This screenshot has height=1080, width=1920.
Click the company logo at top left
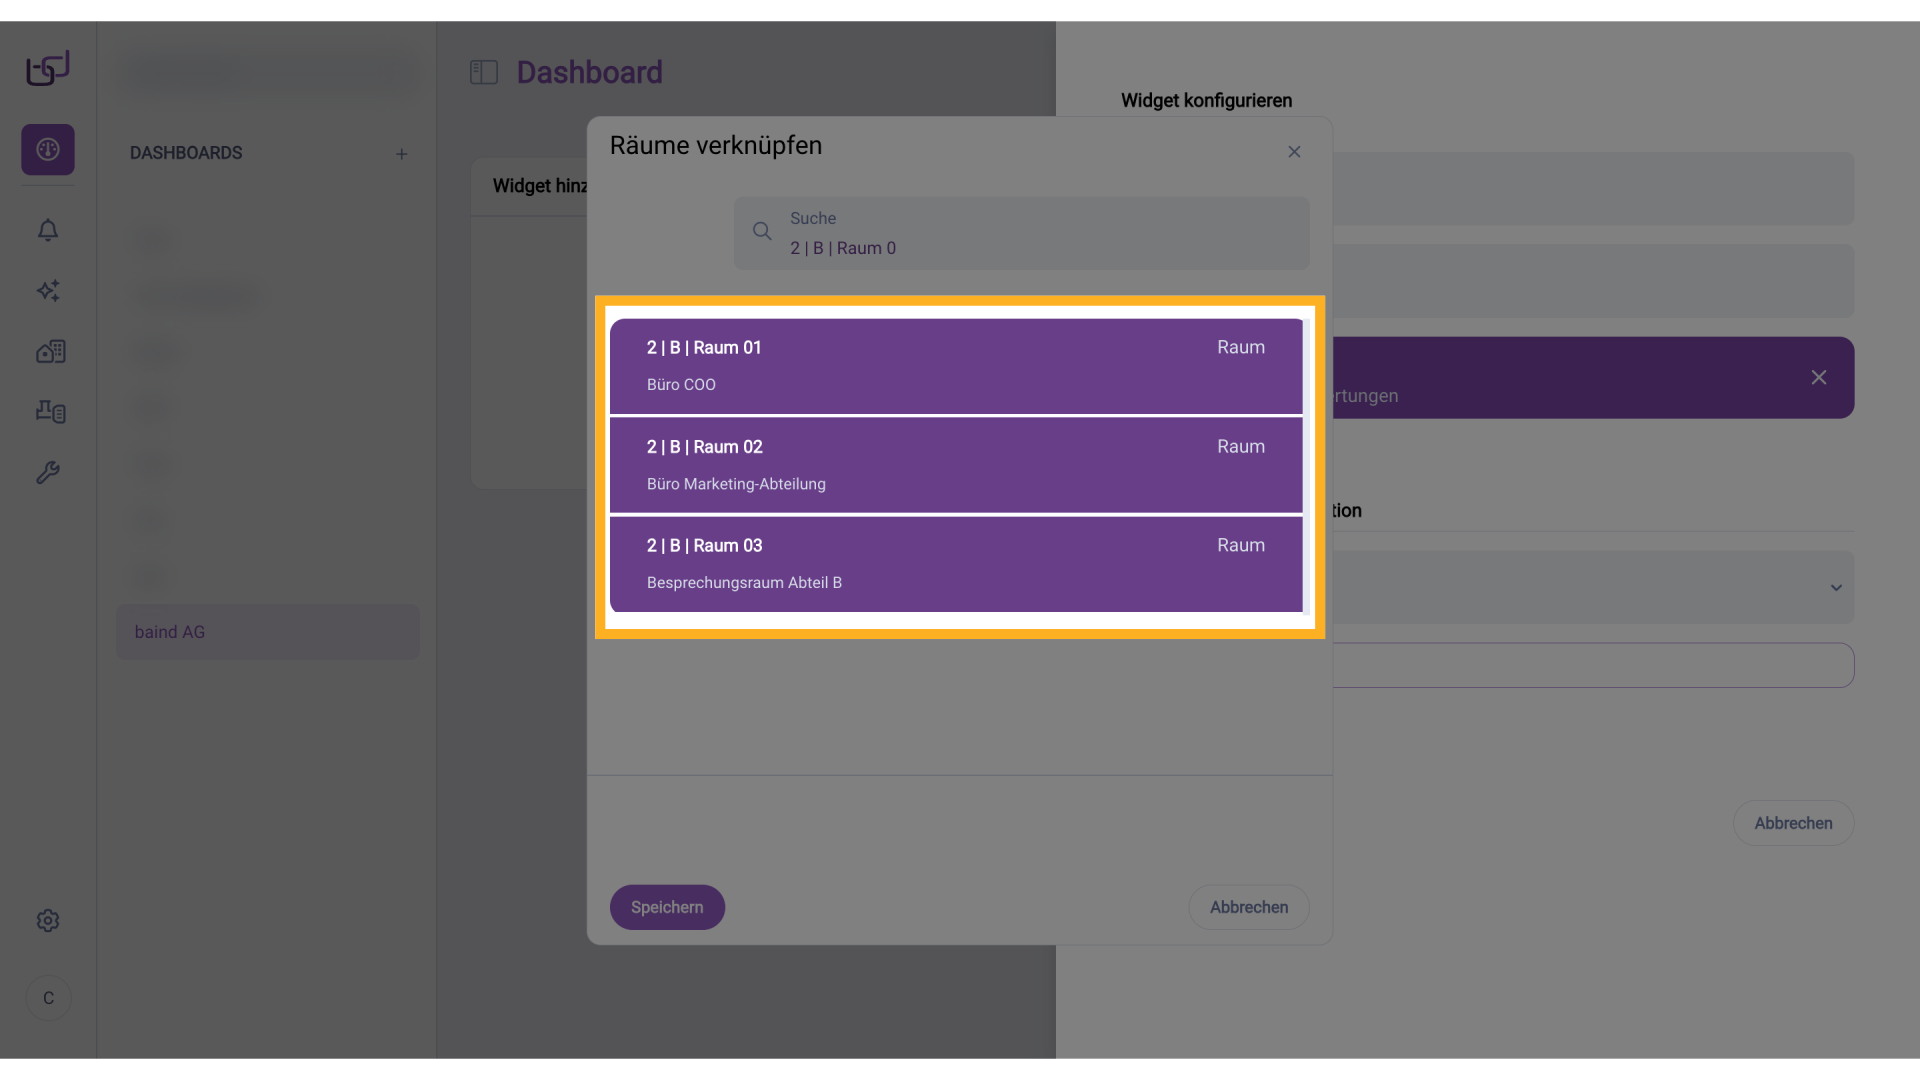(48, 68)
